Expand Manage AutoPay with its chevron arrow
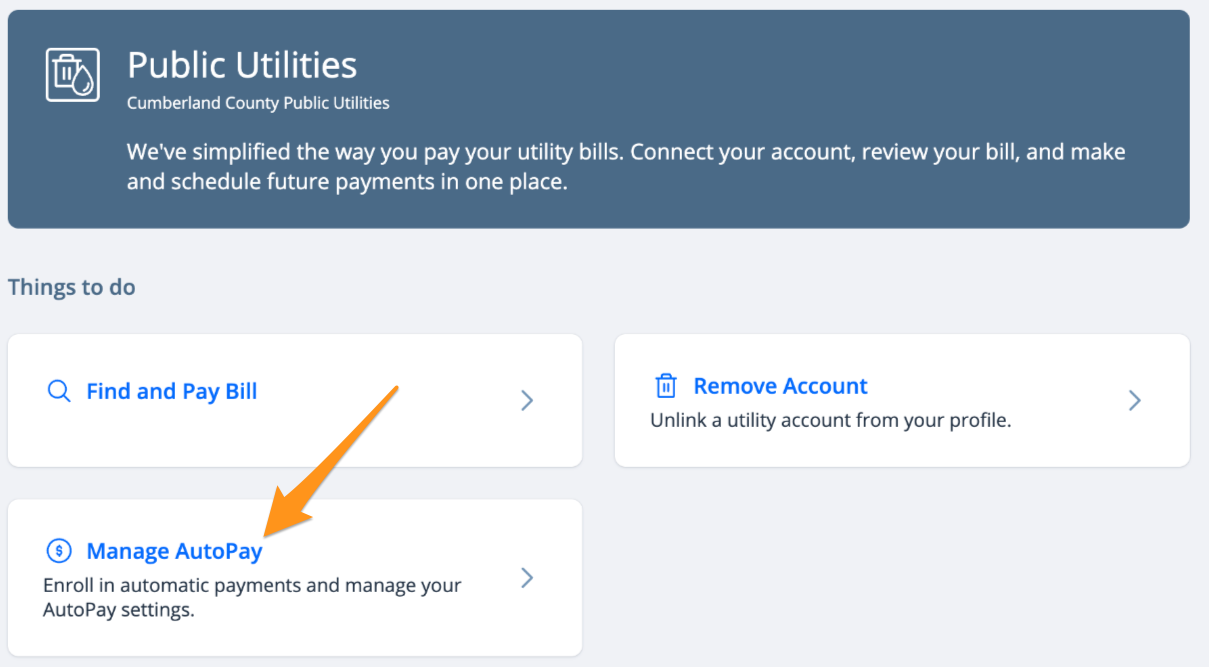Viewport: 1209px width, 667px height. click(527, 577)
